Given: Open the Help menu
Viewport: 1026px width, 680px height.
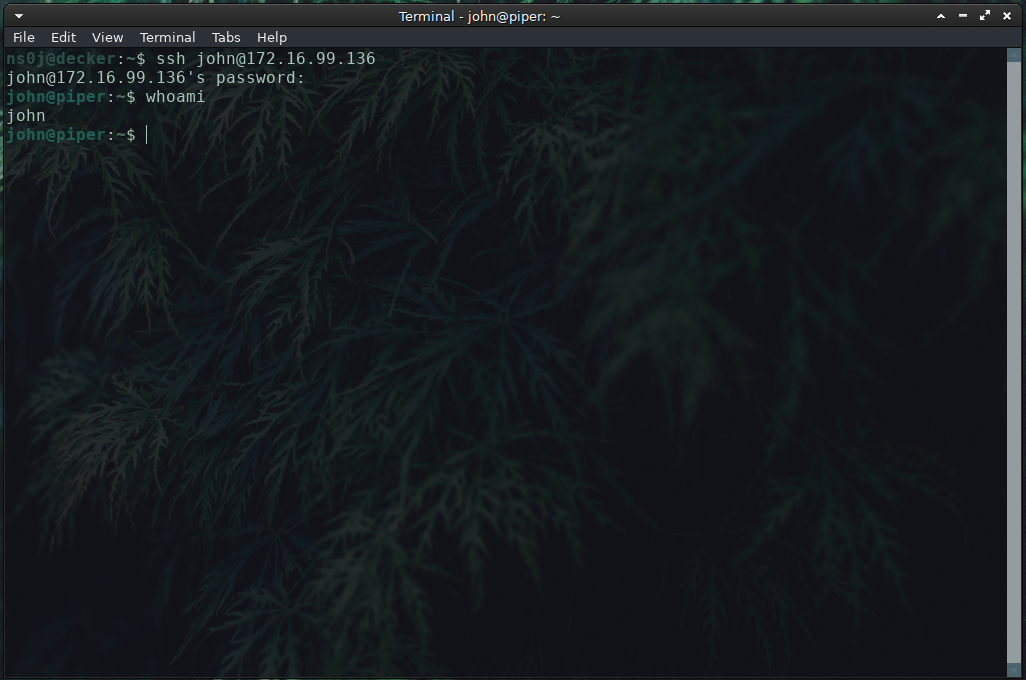Looking at the screenshot, I should pyautogui.click(x=272, y=37).
